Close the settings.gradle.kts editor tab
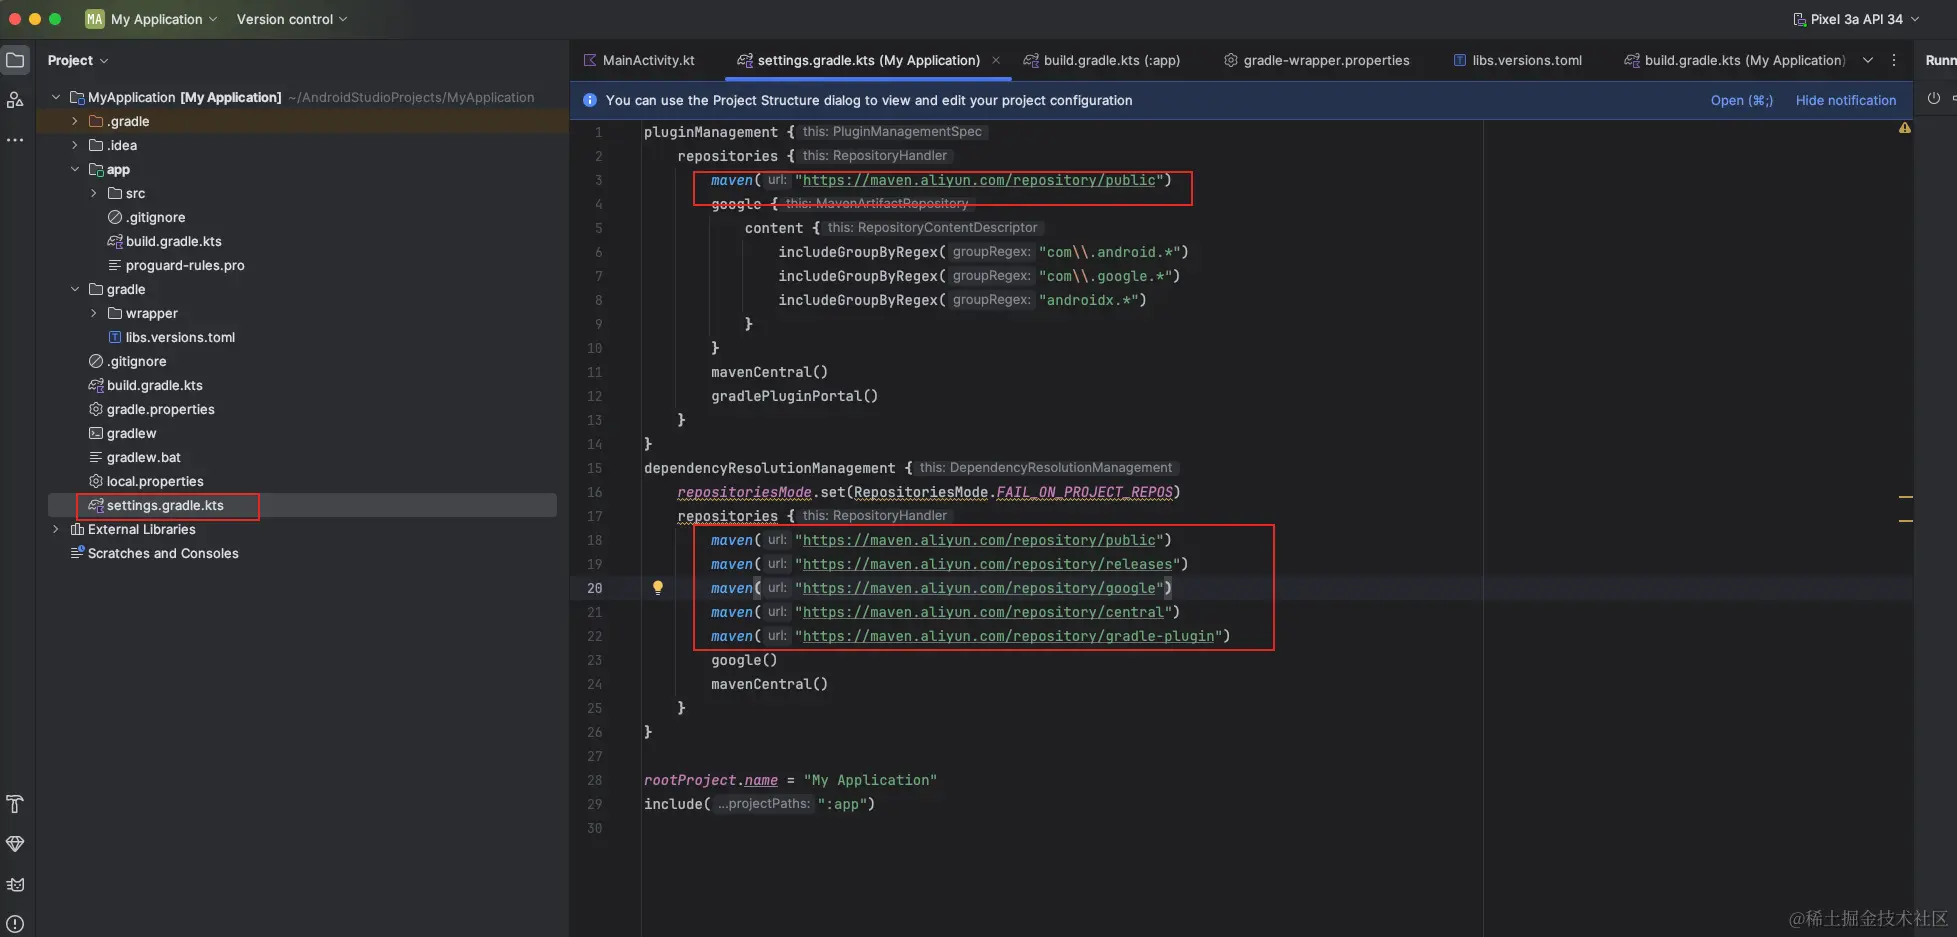The width and height of the screenshot is (1957, 937). click(996, 60)
